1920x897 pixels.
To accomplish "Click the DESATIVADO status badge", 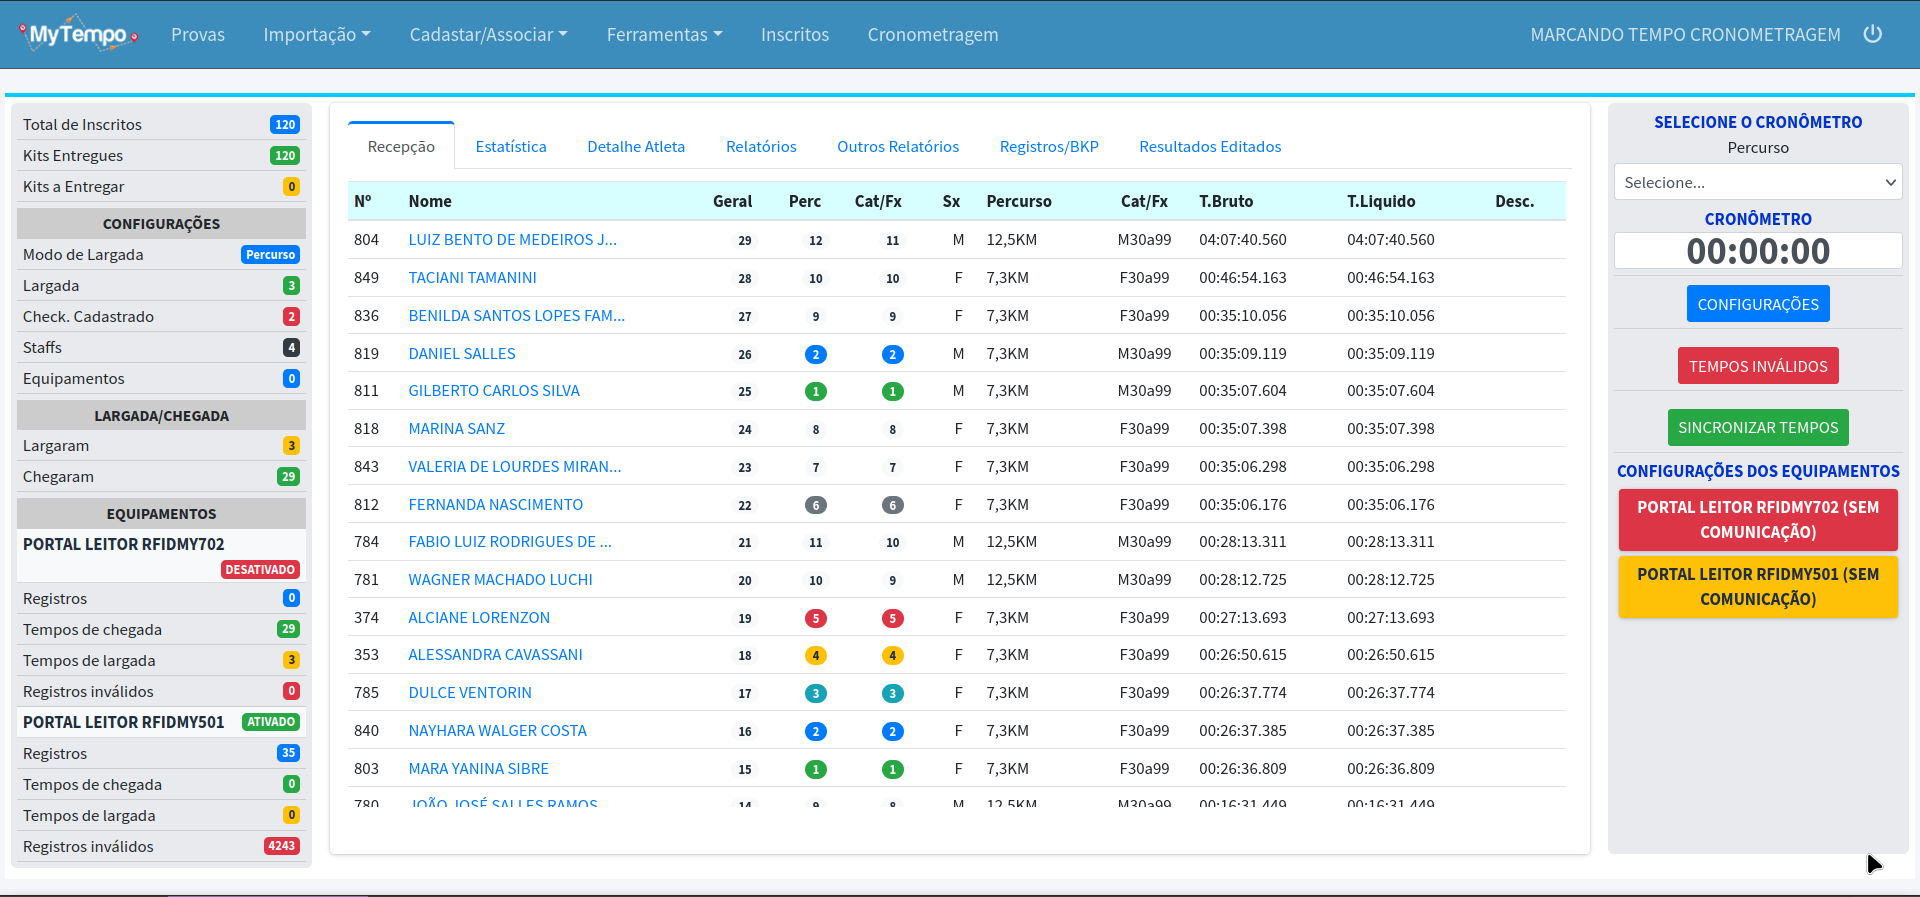I will click(x=260, y=570).
